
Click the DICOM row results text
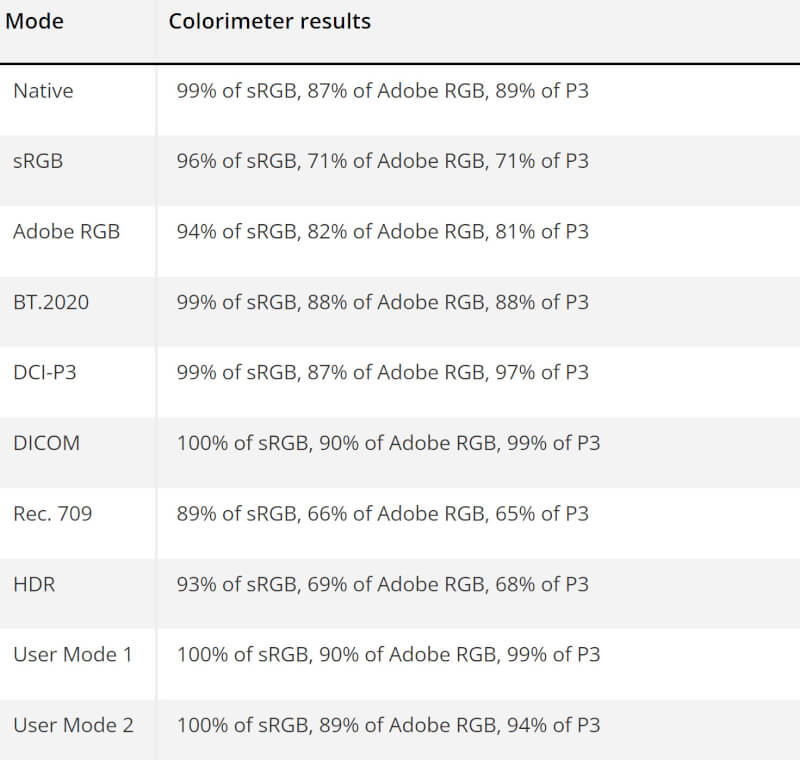click(388, 443)
